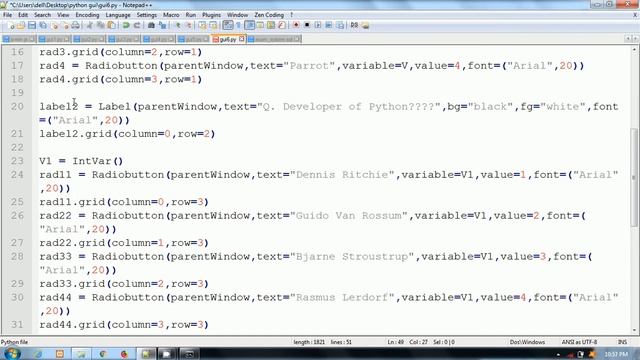The height and width of the screenshot is (360, 640).
Task: Open the Search menu
Action: pyautogui.click(x=42, y=15)
